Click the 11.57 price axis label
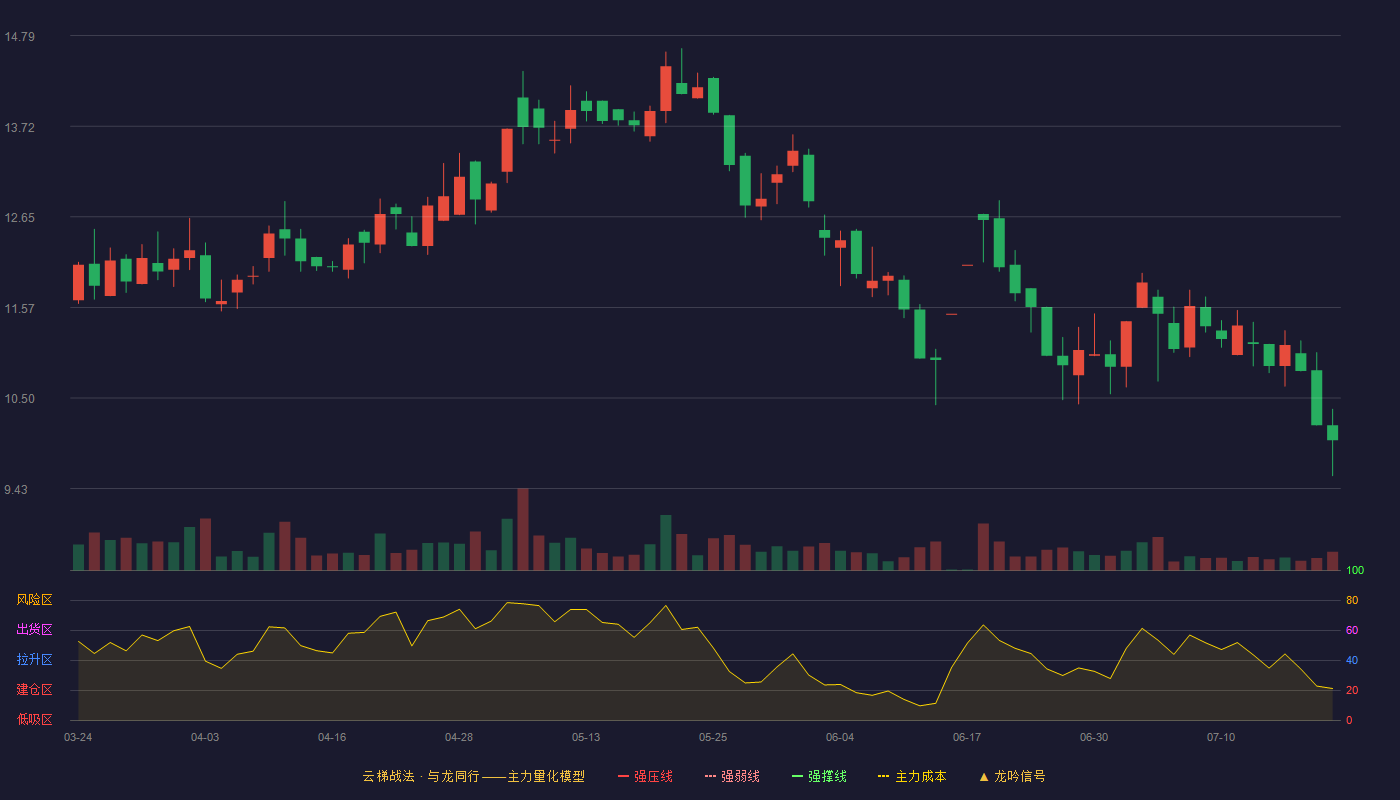This screenshot has height=800, width=1400. [x=19, y=308]
